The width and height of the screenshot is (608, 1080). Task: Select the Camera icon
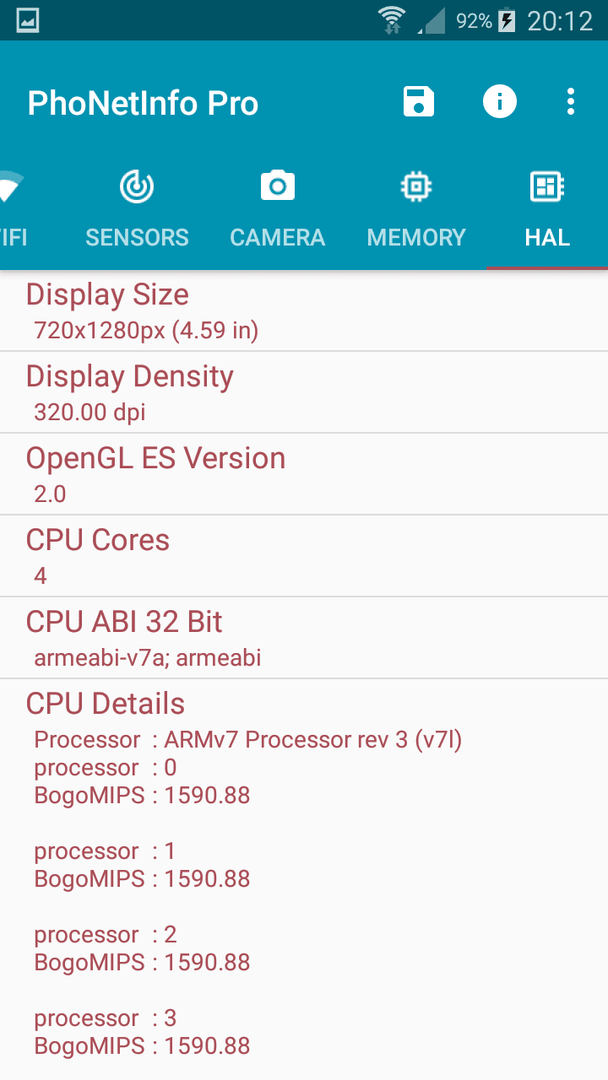pos(277,186)
